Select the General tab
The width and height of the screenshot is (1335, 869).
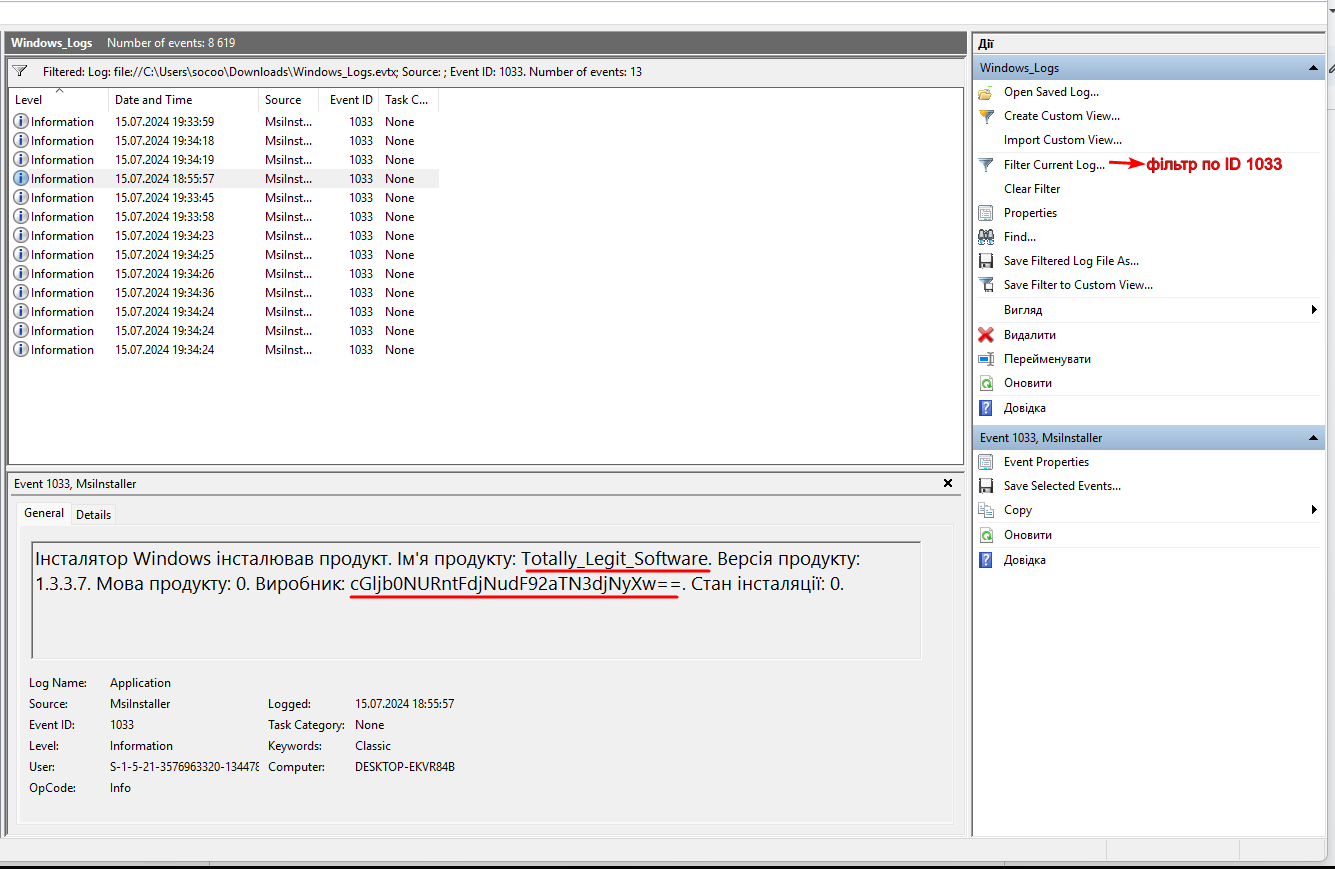[x=44, y=513]
